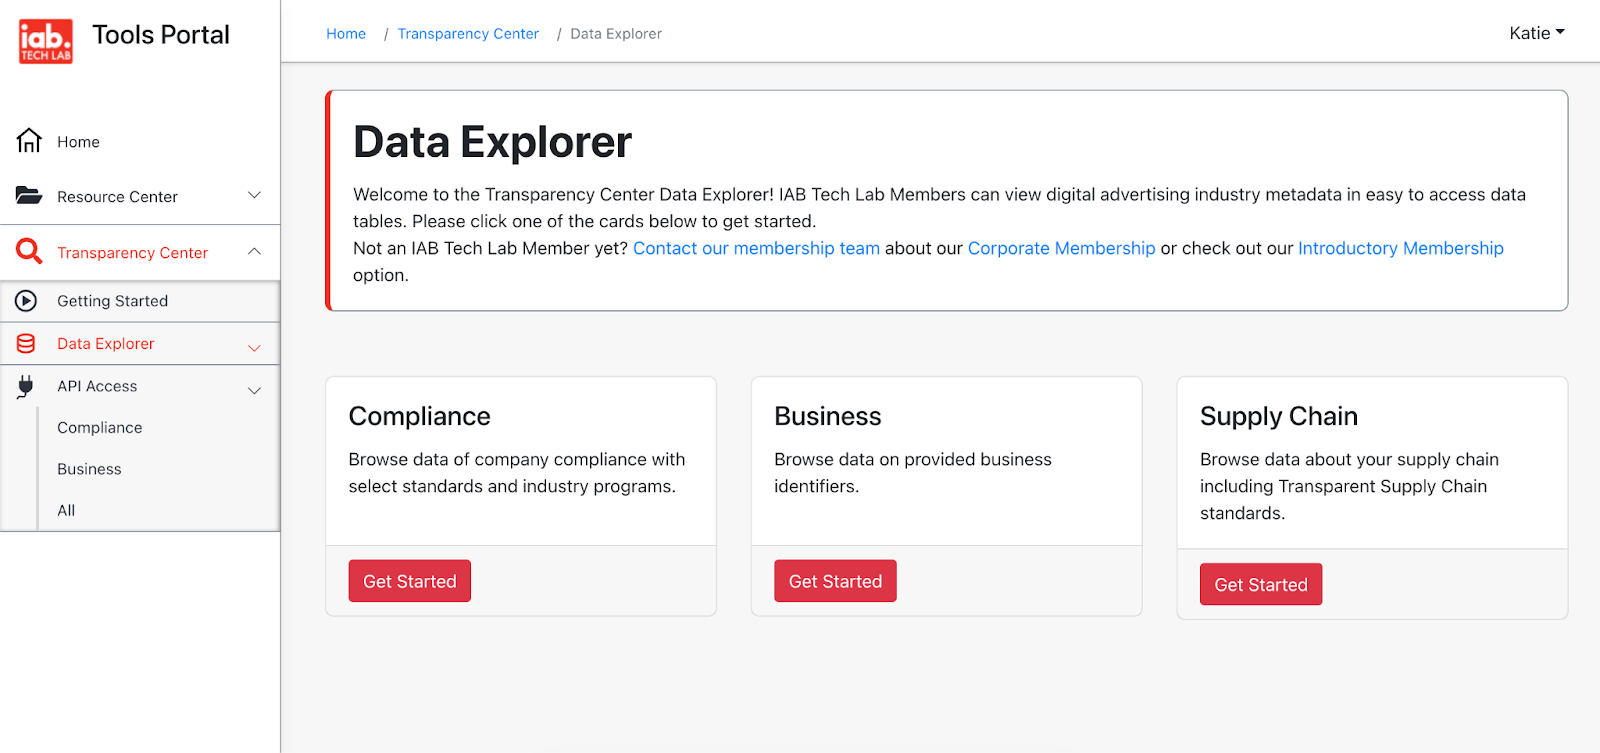Screen dimensions: 1600x753
Task: Click the Home house icon in sidebar
Action: click(29, 141)
